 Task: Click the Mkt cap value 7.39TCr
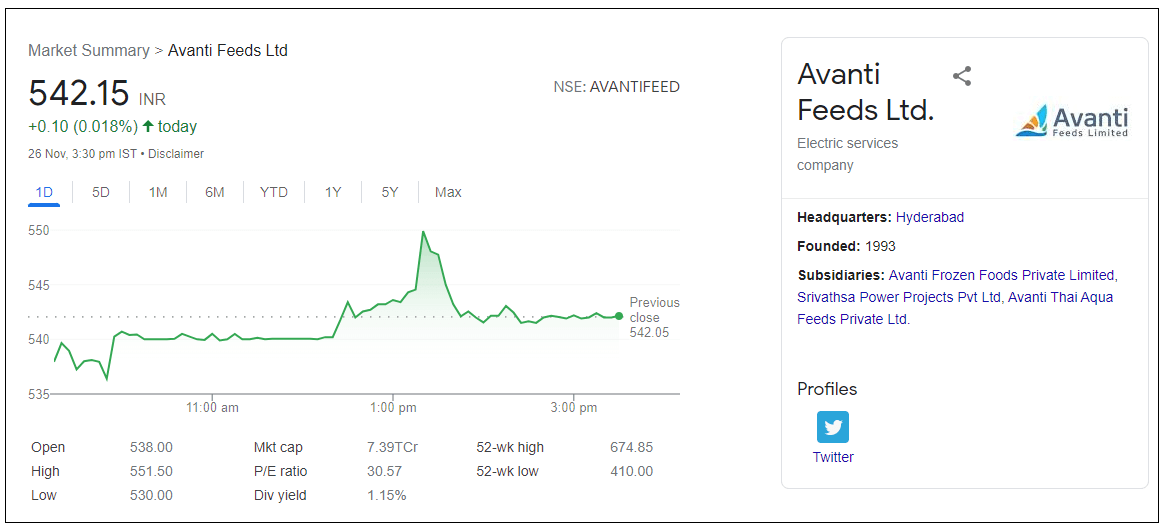tap(393, 447)
